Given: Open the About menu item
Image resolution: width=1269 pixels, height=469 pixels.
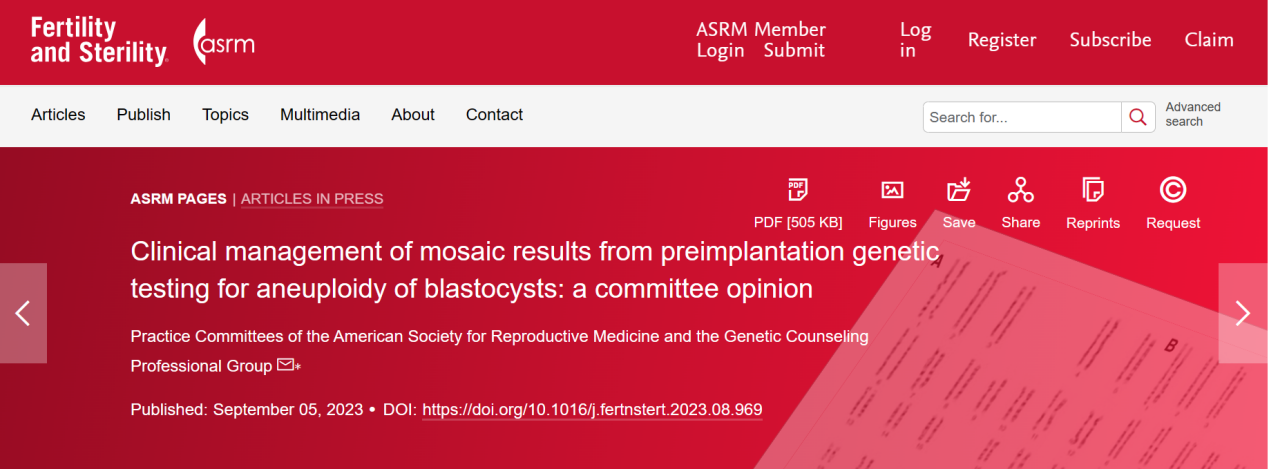Looking at the screenshot, I should tap(413, 115).
